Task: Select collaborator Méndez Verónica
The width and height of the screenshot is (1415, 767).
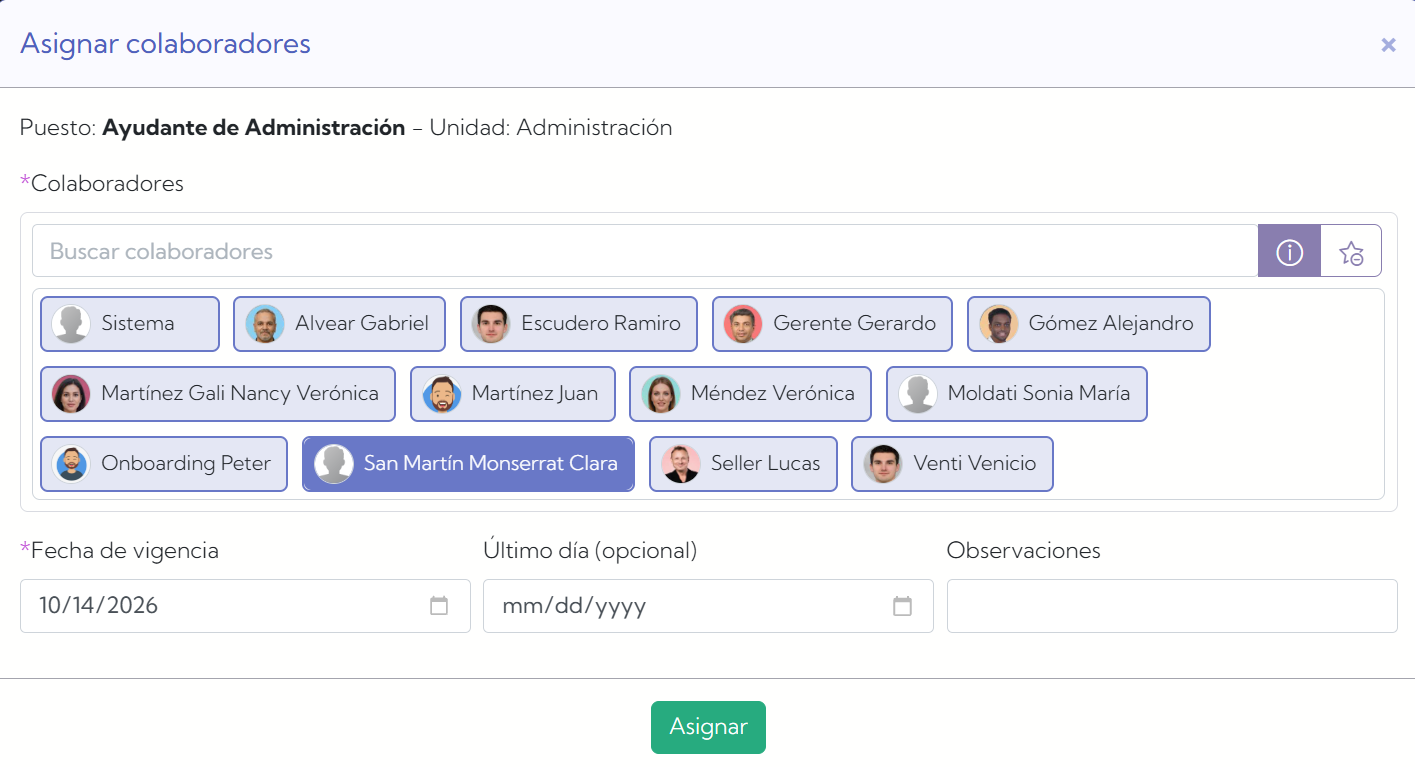Action: tap(750, 394)
